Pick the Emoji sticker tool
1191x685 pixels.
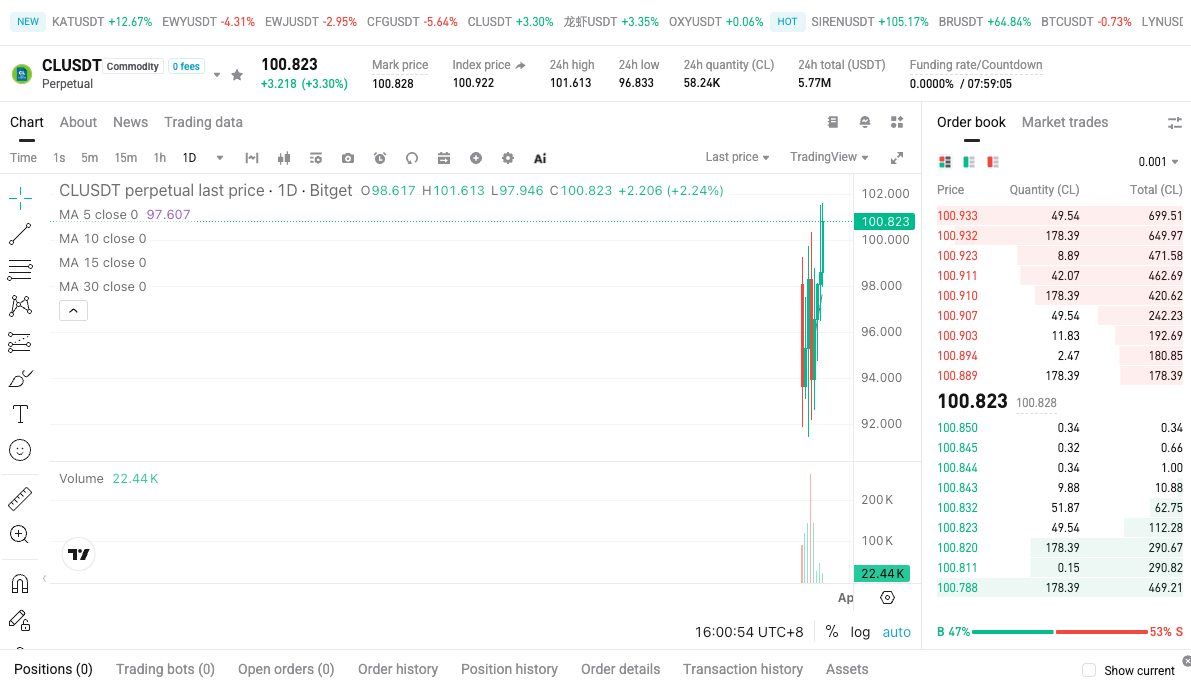(x=19, y=449)
